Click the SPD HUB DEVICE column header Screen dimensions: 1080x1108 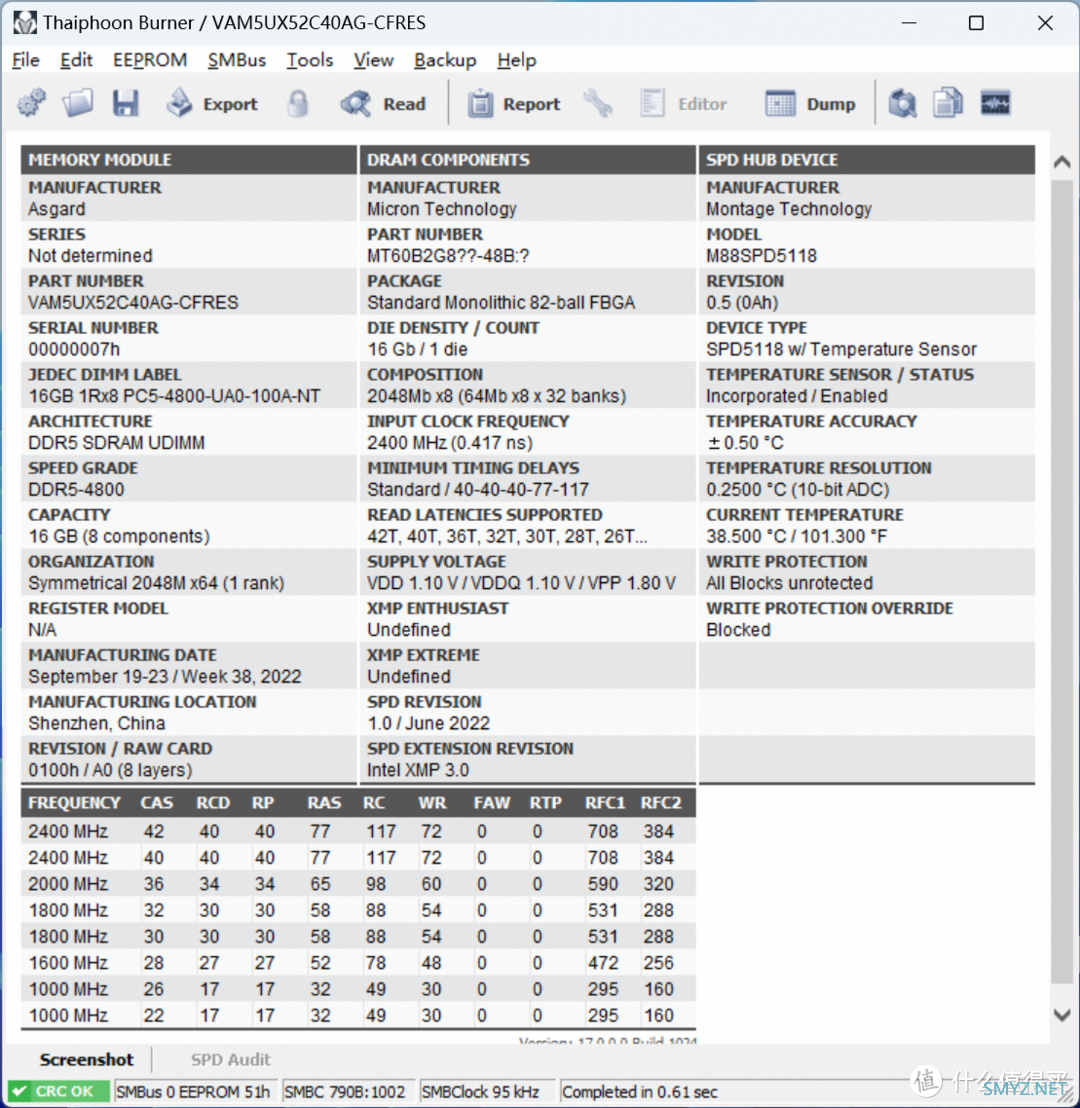point(867,160)
